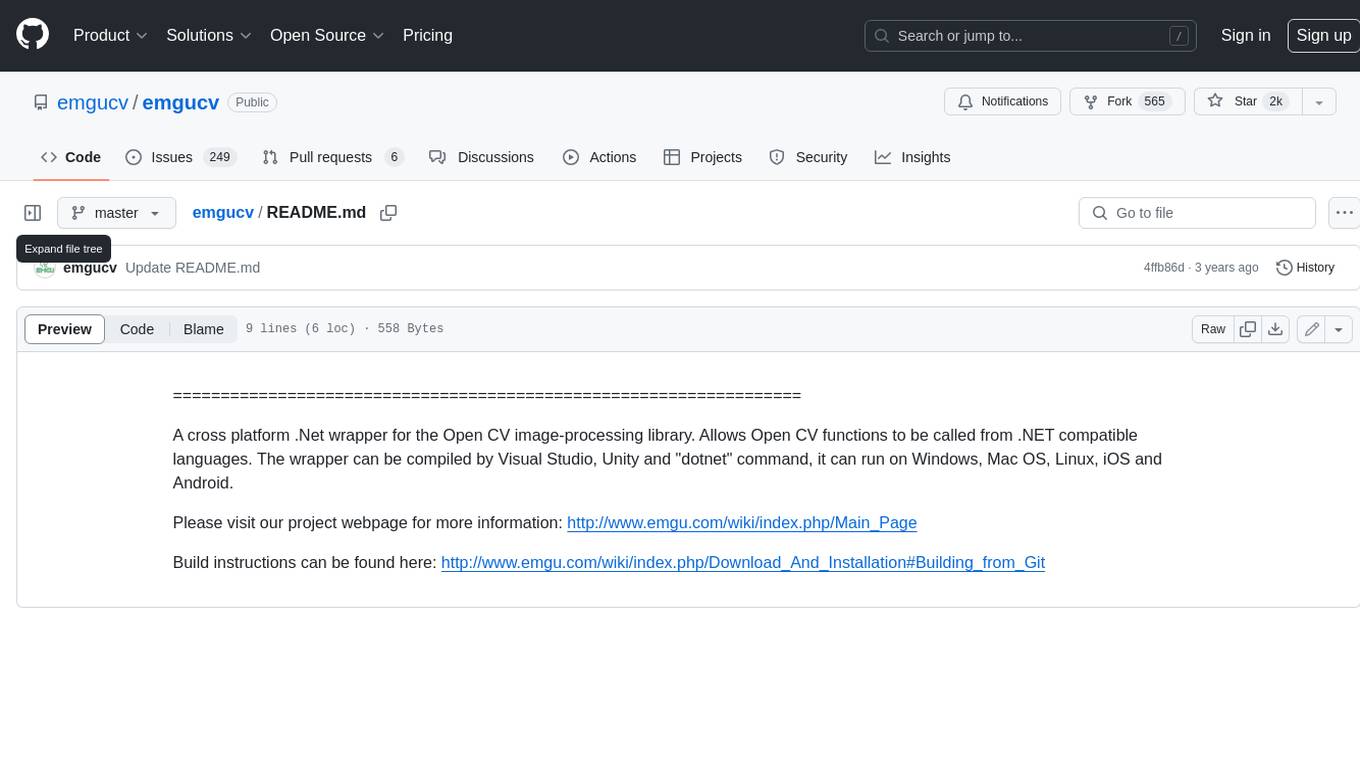Expand the Solutions menu
This screenshot has width=1360, height=764.
[208, 35]
